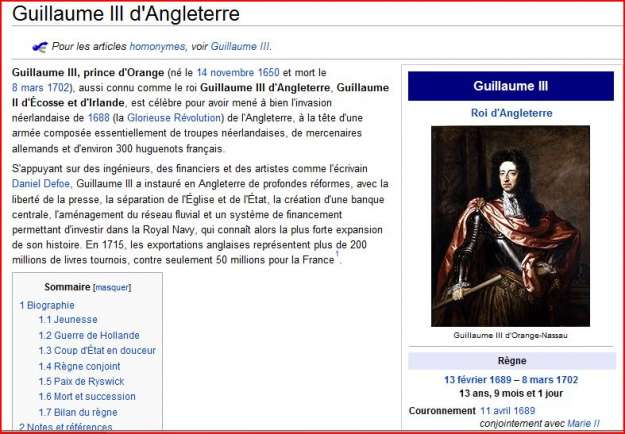Open the 'Glorieuse Révolution' link

click(x=174, y=118)
